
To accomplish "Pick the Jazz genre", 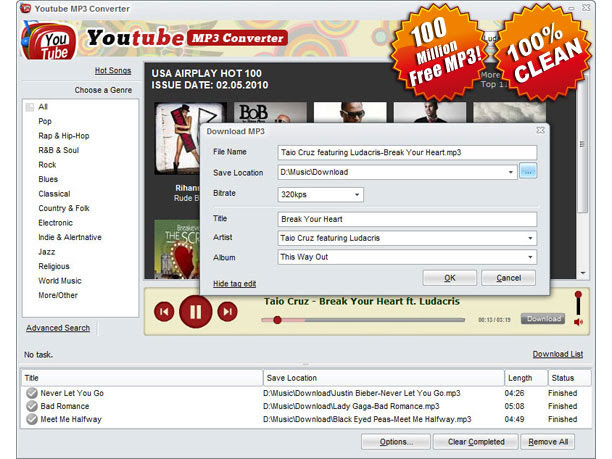I will [46, 252].
